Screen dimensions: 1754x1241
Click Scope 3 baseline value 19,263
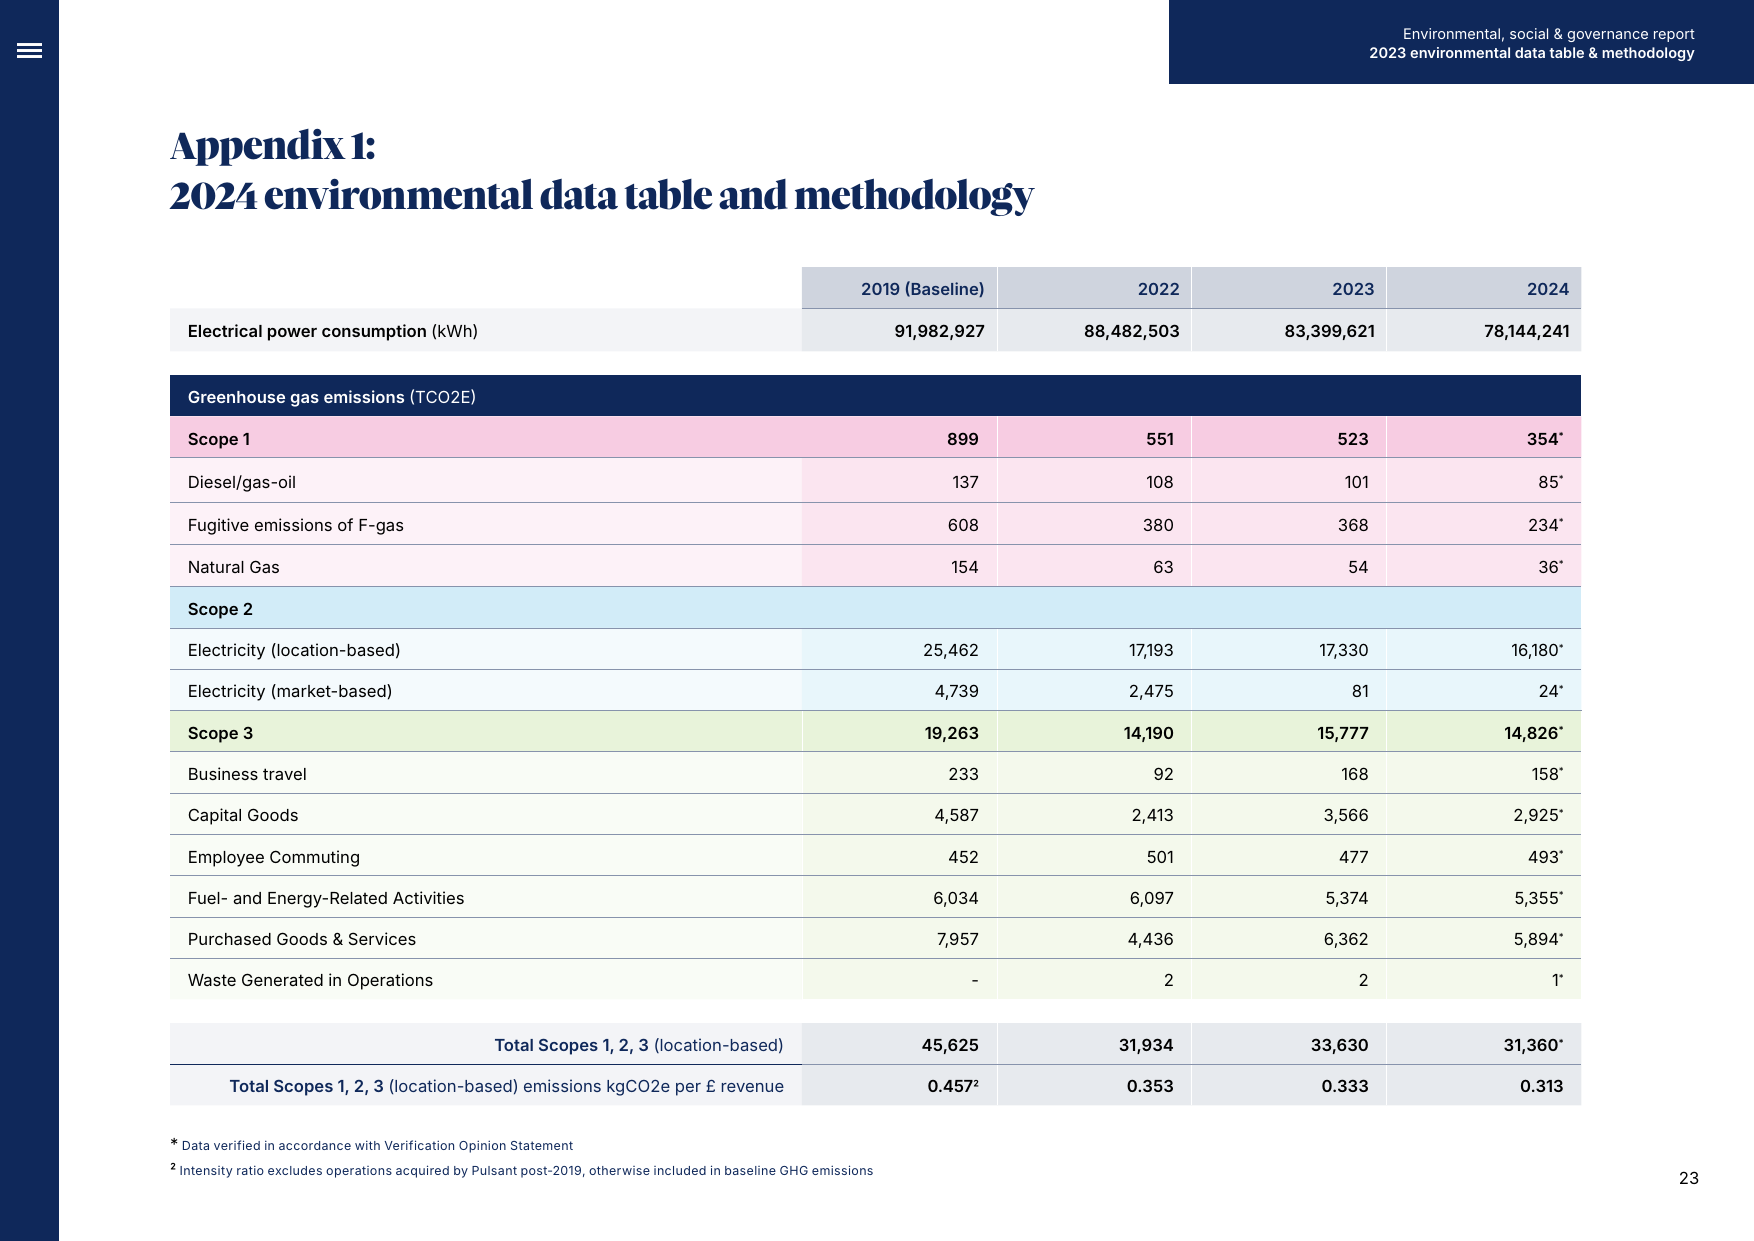tap(951, 733)
